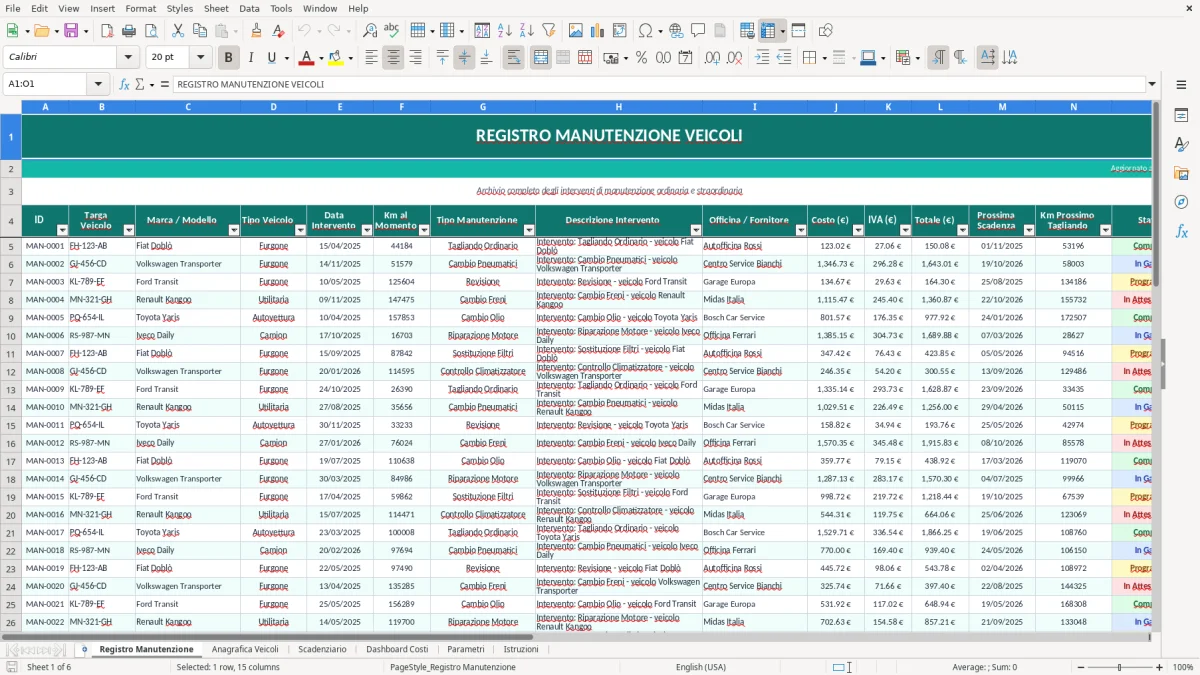Open the Print icon in toolbar
Viewport: 1200px width, 675px height.
coord(129,31)
